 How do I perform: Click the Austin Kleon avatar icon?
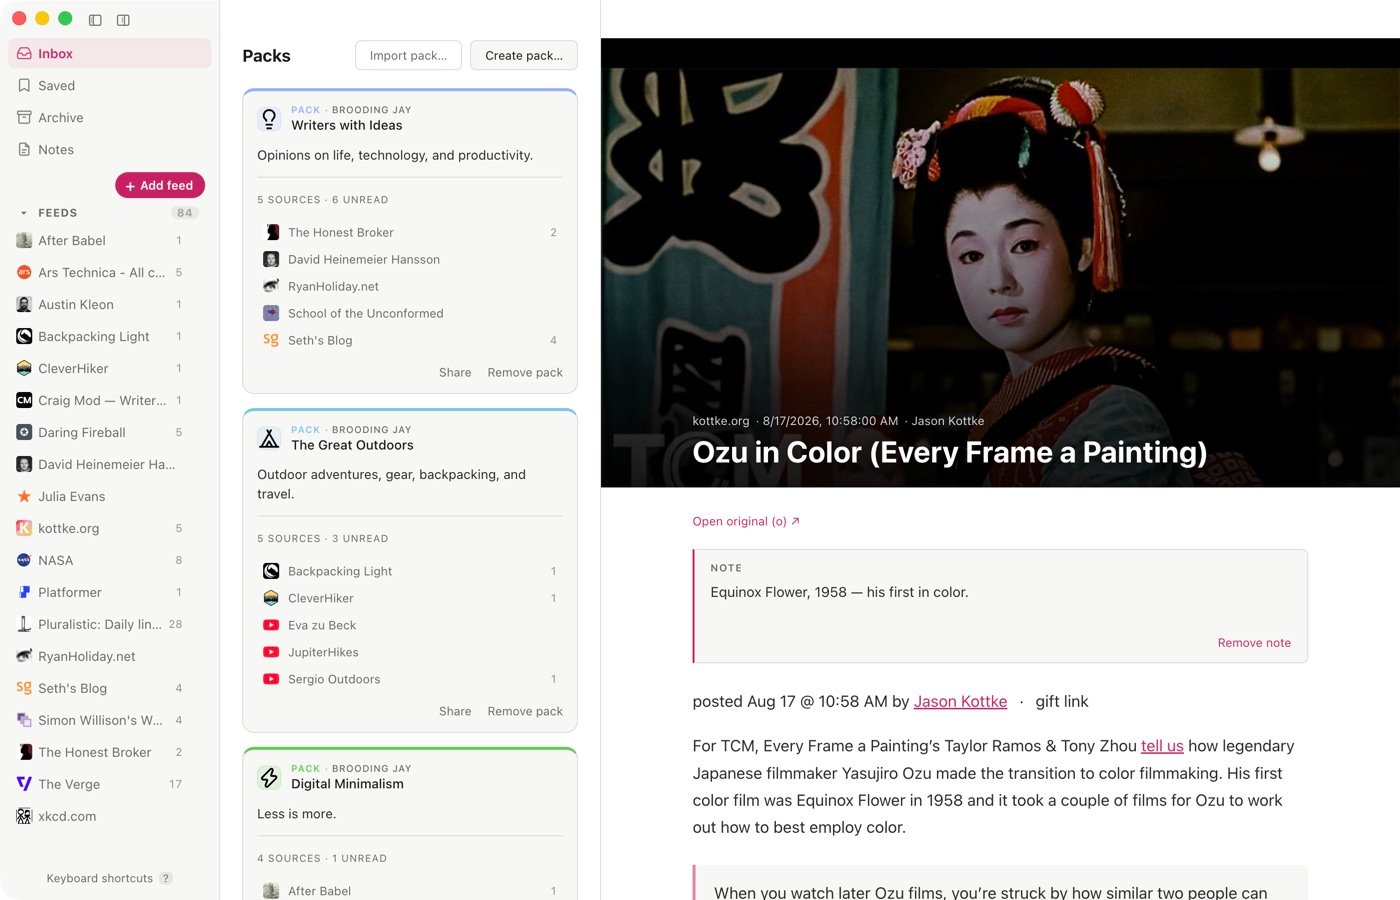tap(24, 305)
